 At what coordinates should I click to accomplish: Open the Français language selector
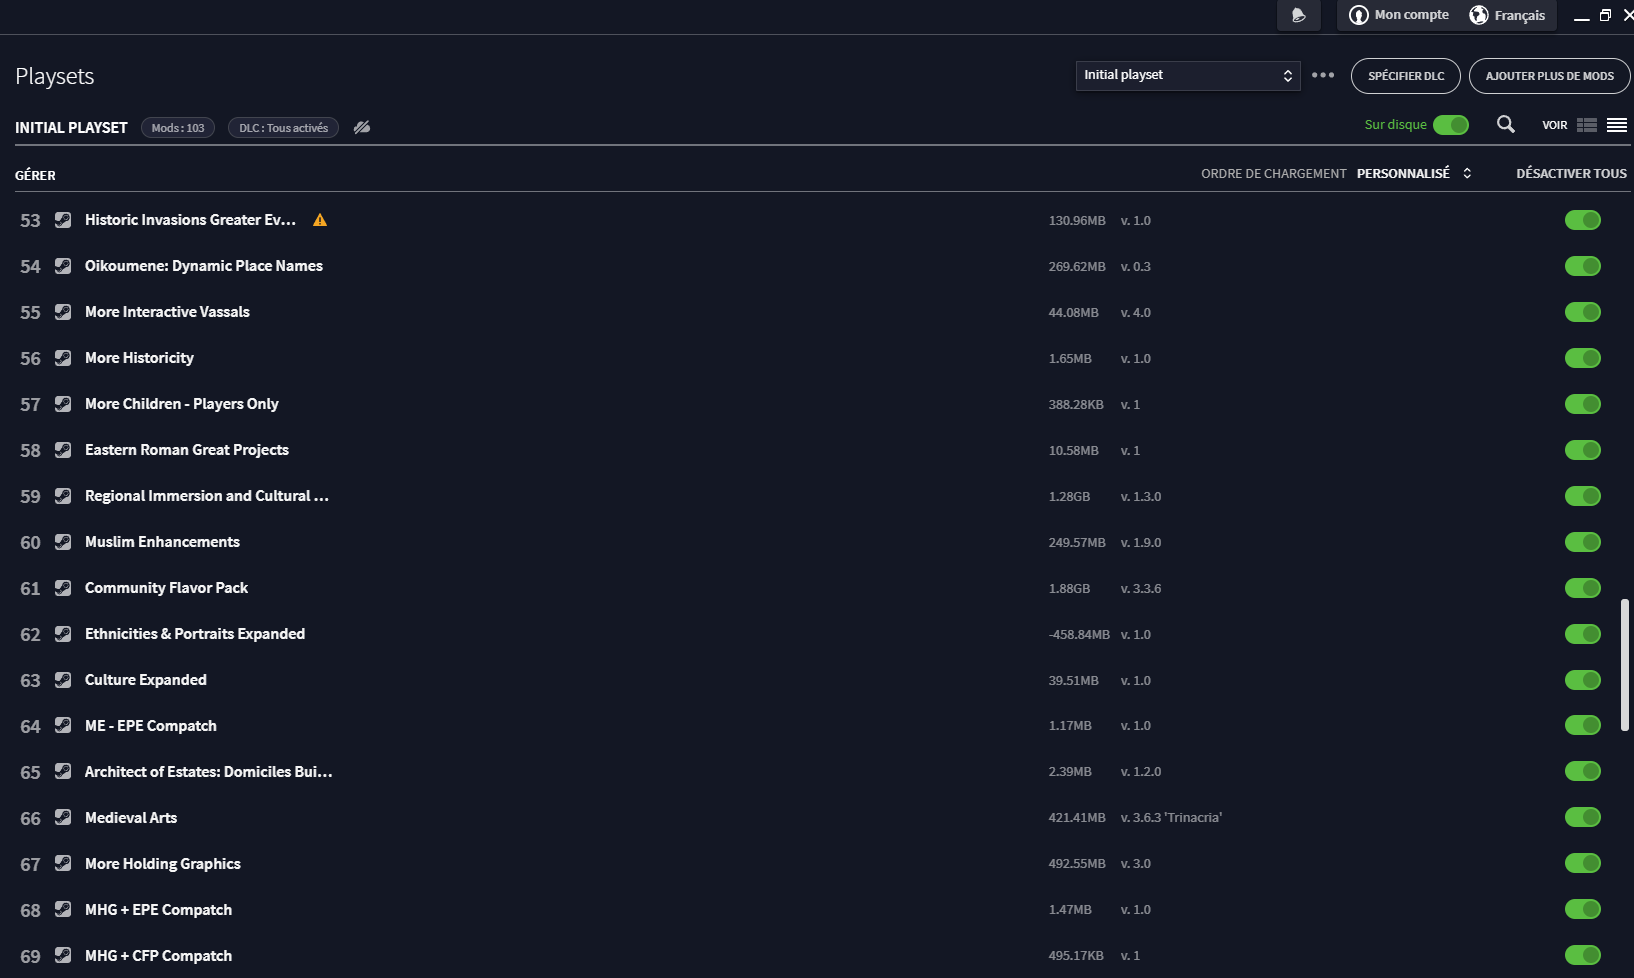pyautogui.click(x=1507, y=15)
